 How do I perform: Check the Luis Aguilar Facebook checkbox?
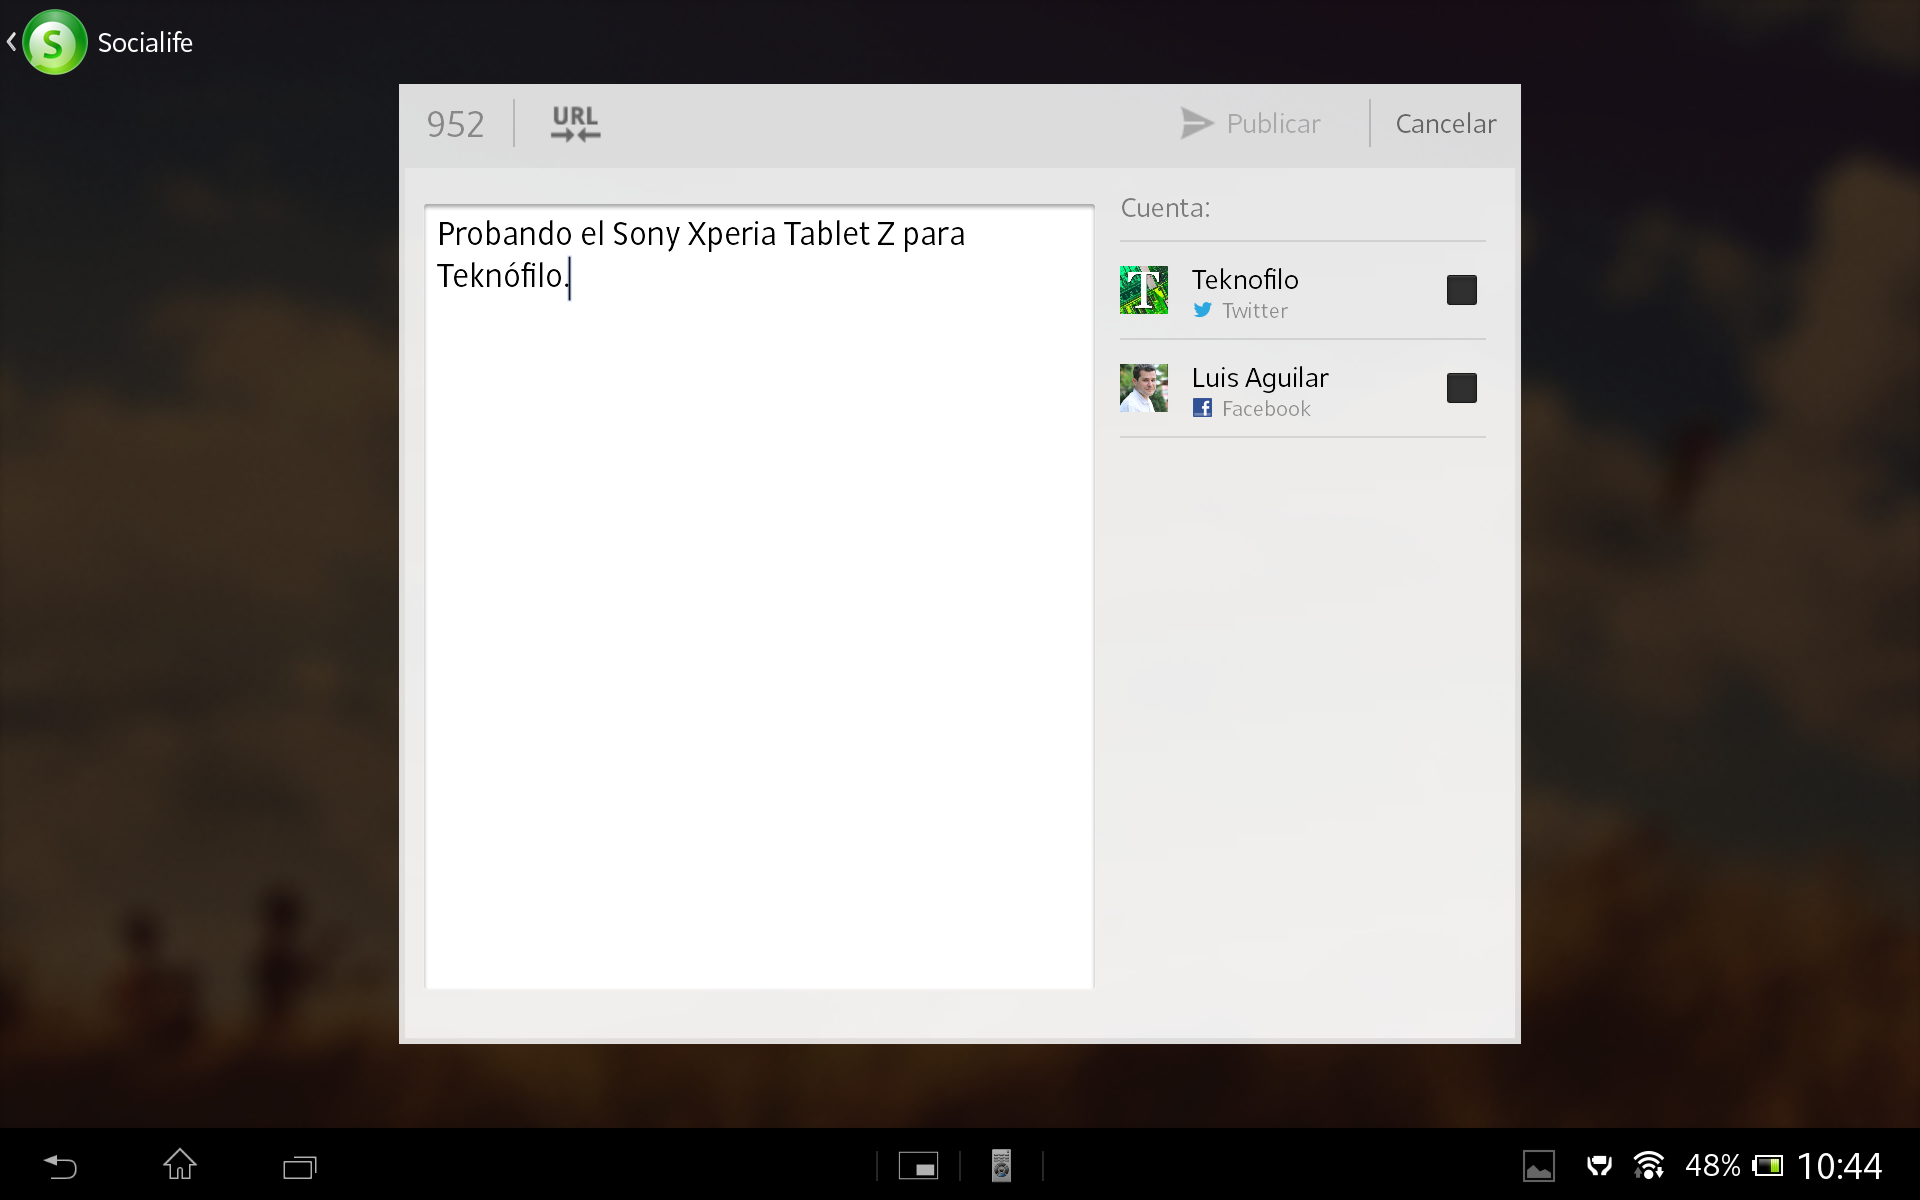click(x=1461, y=388)
